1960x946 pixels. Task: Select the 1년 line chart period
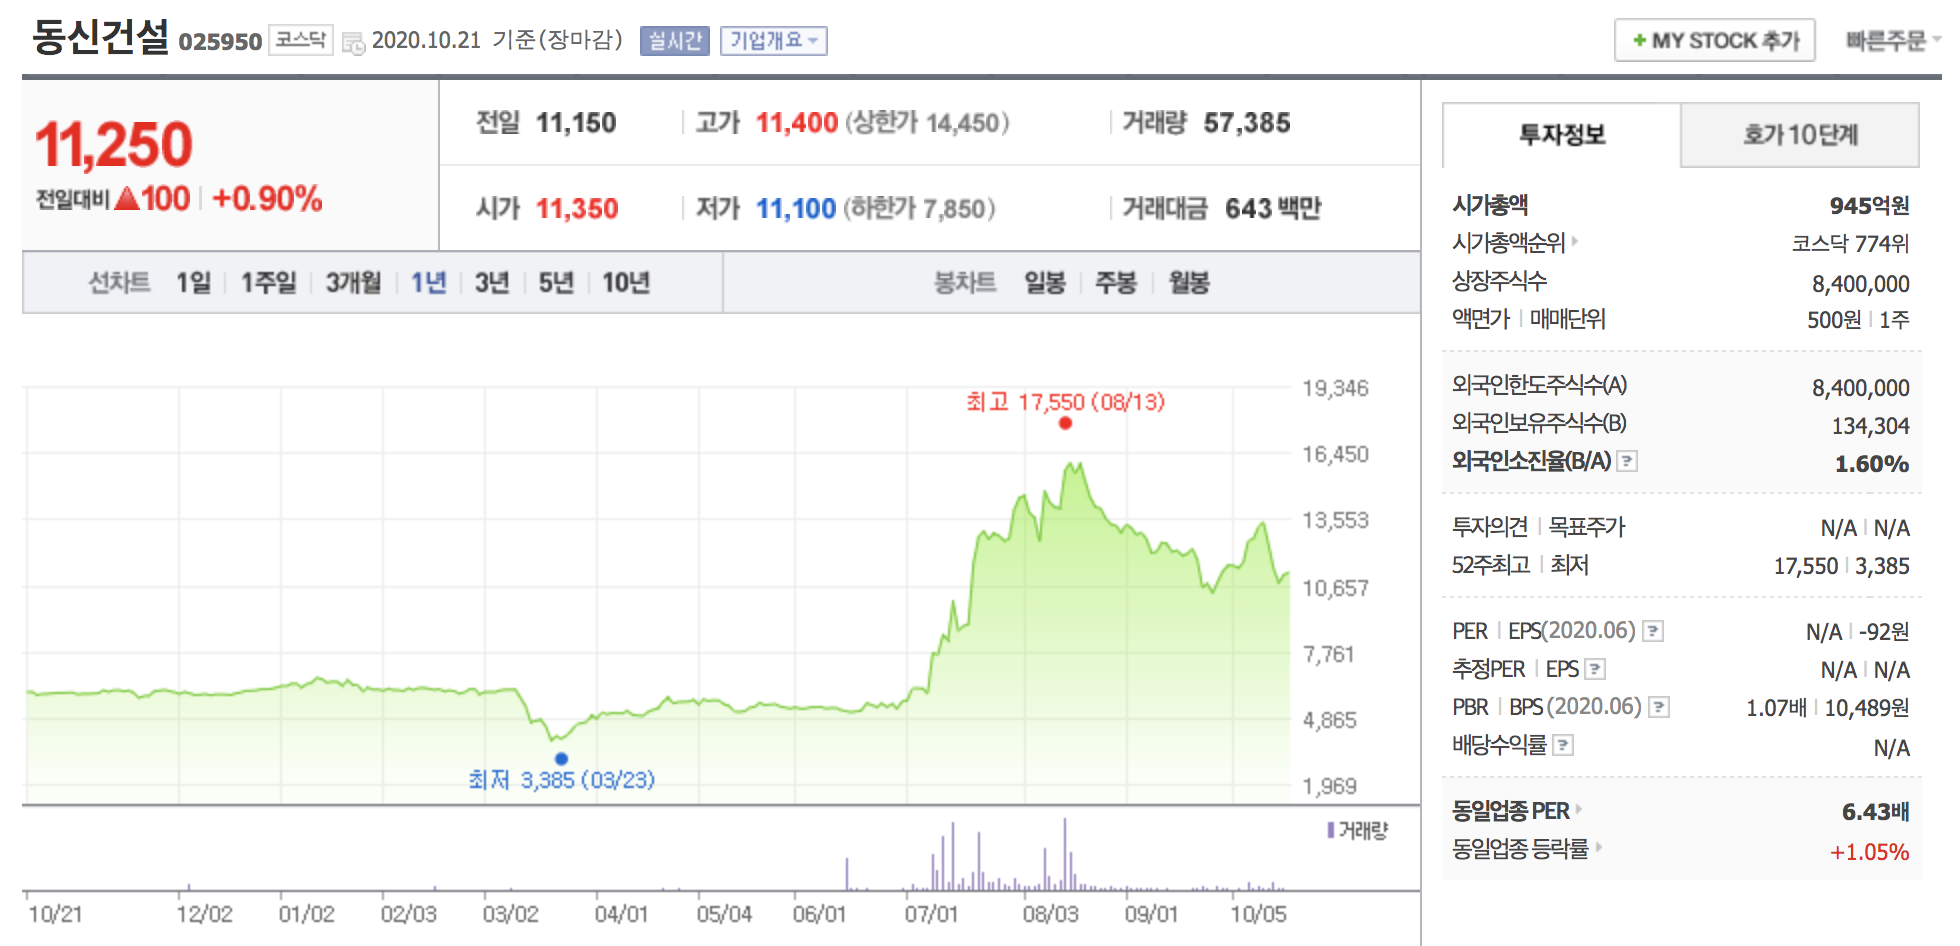tap(429, 283)
